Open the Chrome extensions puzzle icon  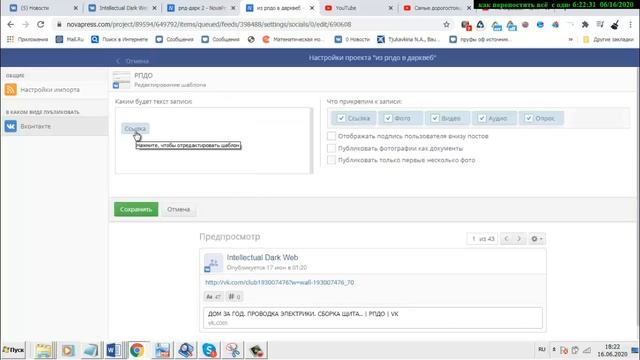[x=585, y=24]
